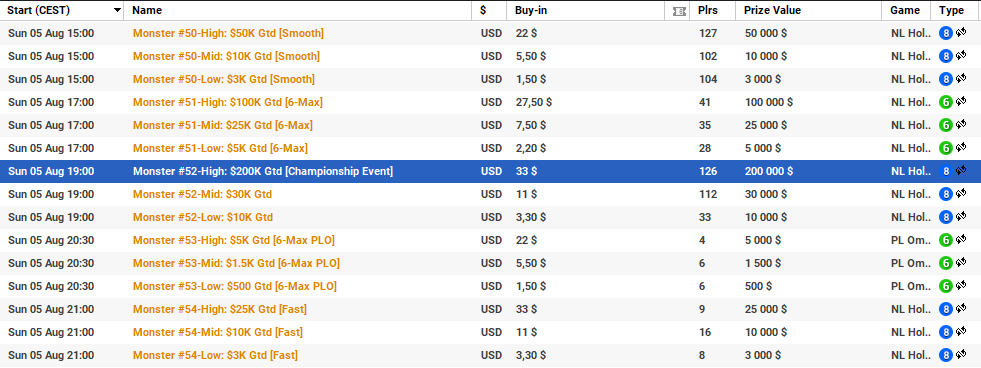Viewport: 981px width, 368px height.
Task: Click re-entry flags icon in Monster #50-Low row
Action: tap(961, 78)
